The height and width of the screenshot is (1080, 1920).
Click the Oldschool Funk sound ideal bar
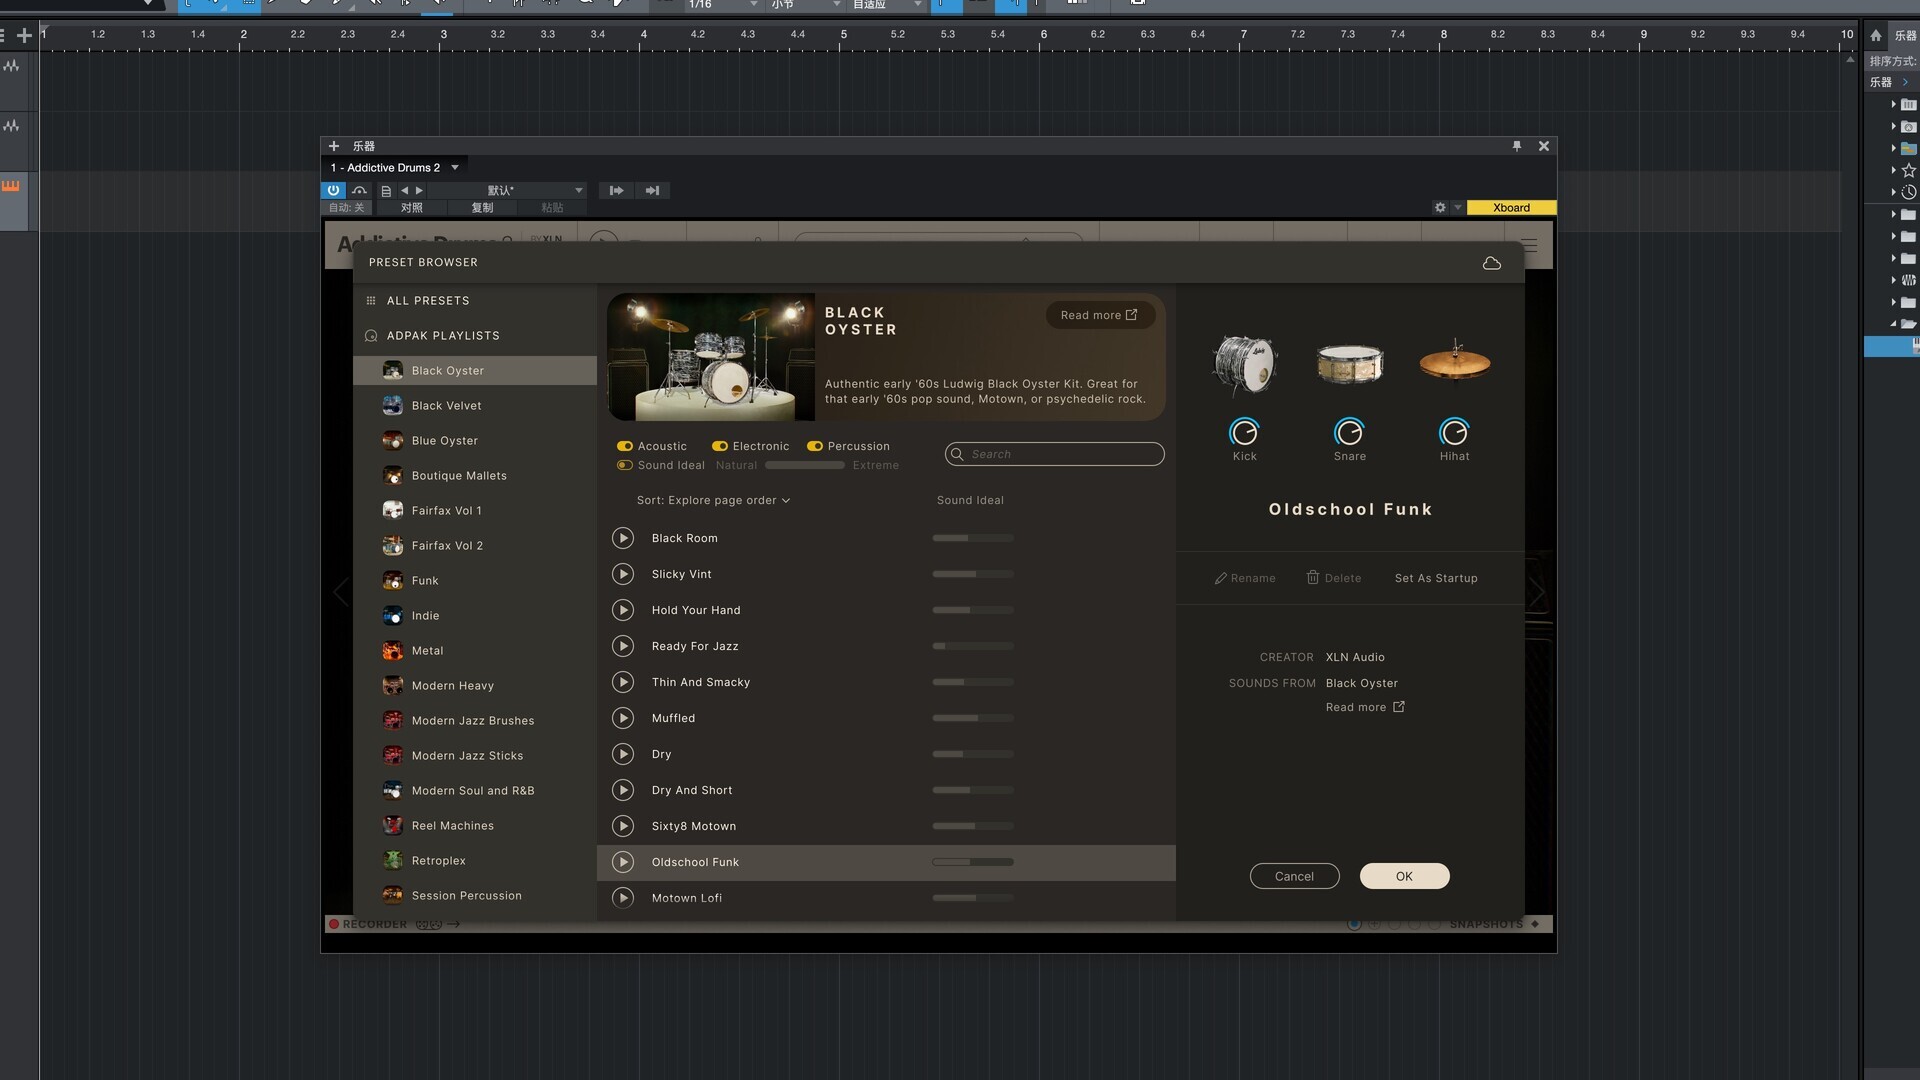tap(973, 862)
